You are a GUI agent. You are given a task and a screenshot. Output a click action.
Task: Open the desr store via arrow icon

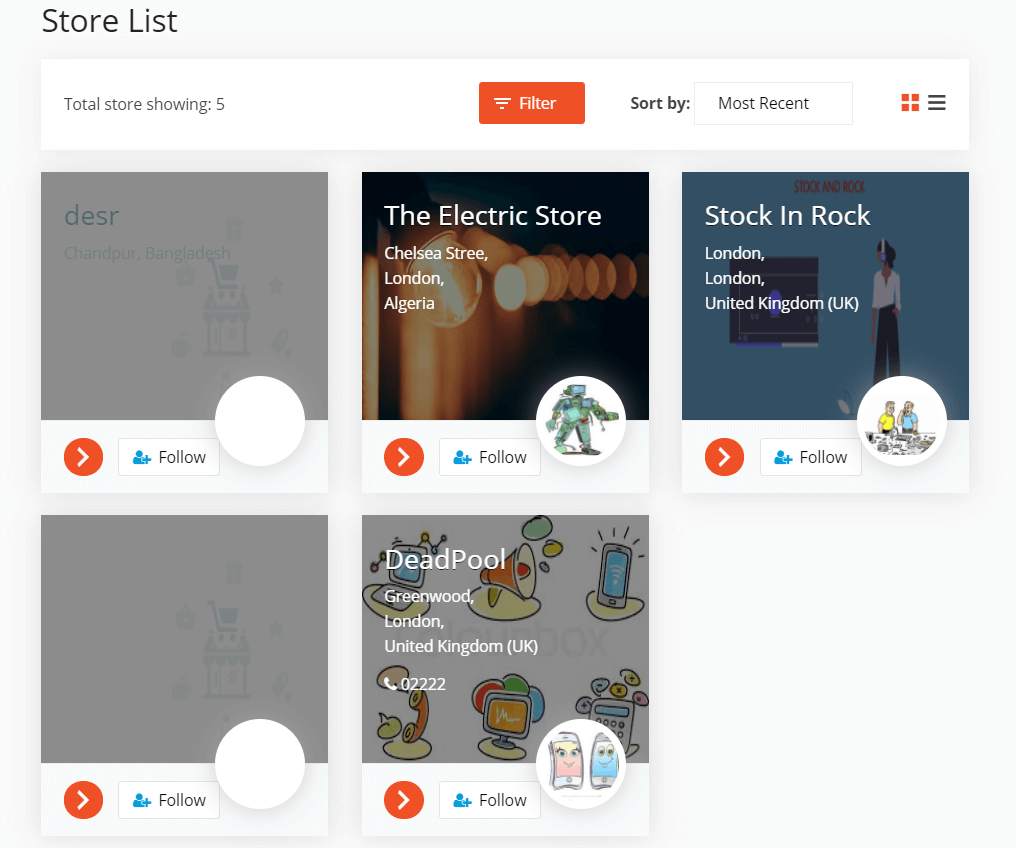[83, 457]
